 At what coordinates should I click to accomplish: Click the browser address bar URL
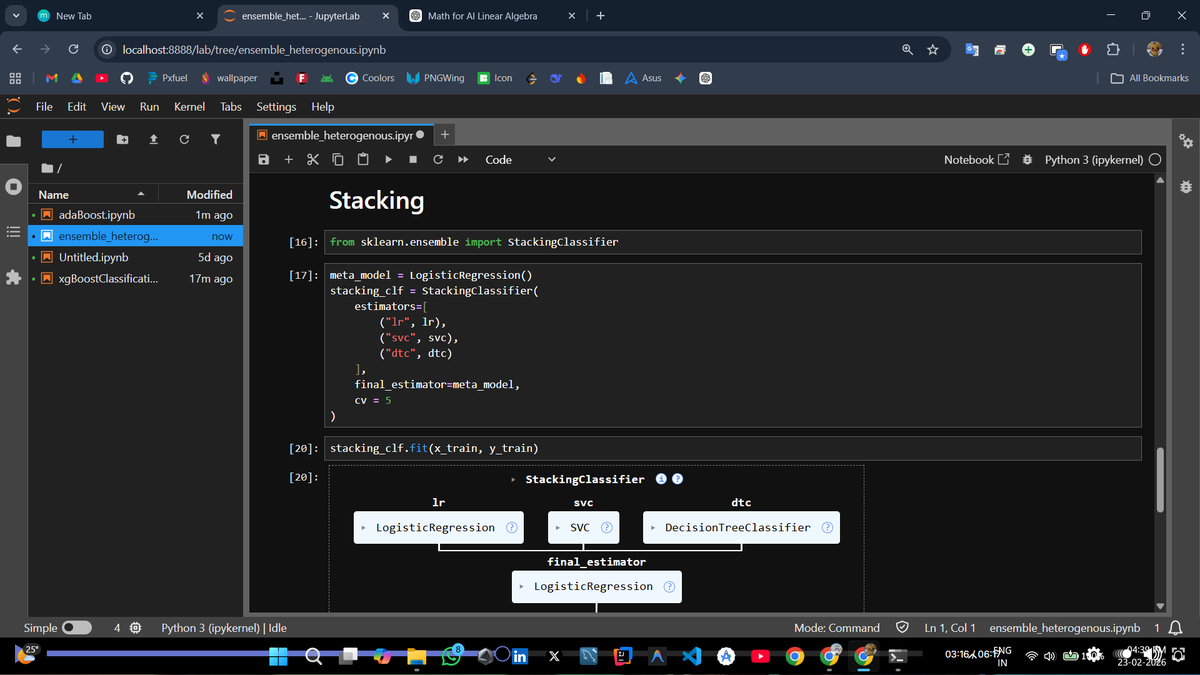coord(254,49)
